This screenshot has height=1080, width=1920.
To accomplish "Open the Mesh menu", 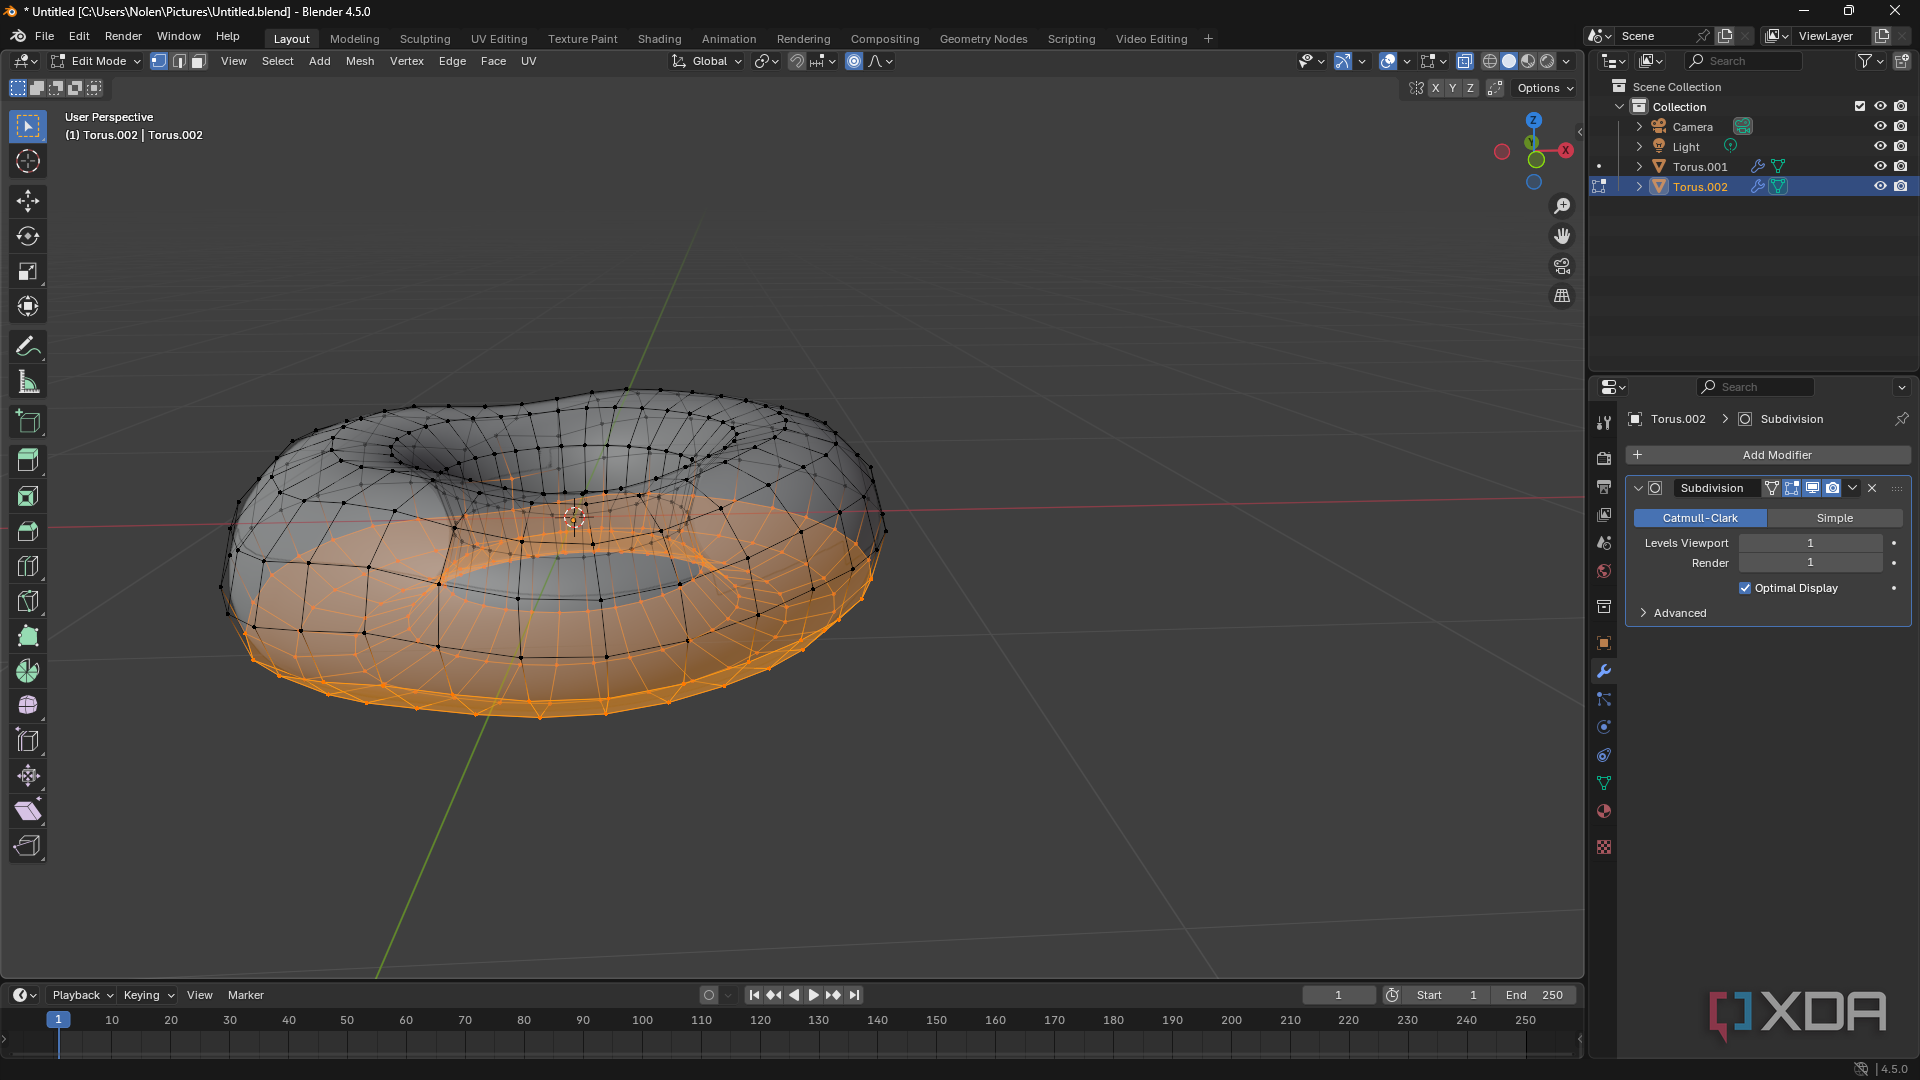I will [x=360, y=62].
